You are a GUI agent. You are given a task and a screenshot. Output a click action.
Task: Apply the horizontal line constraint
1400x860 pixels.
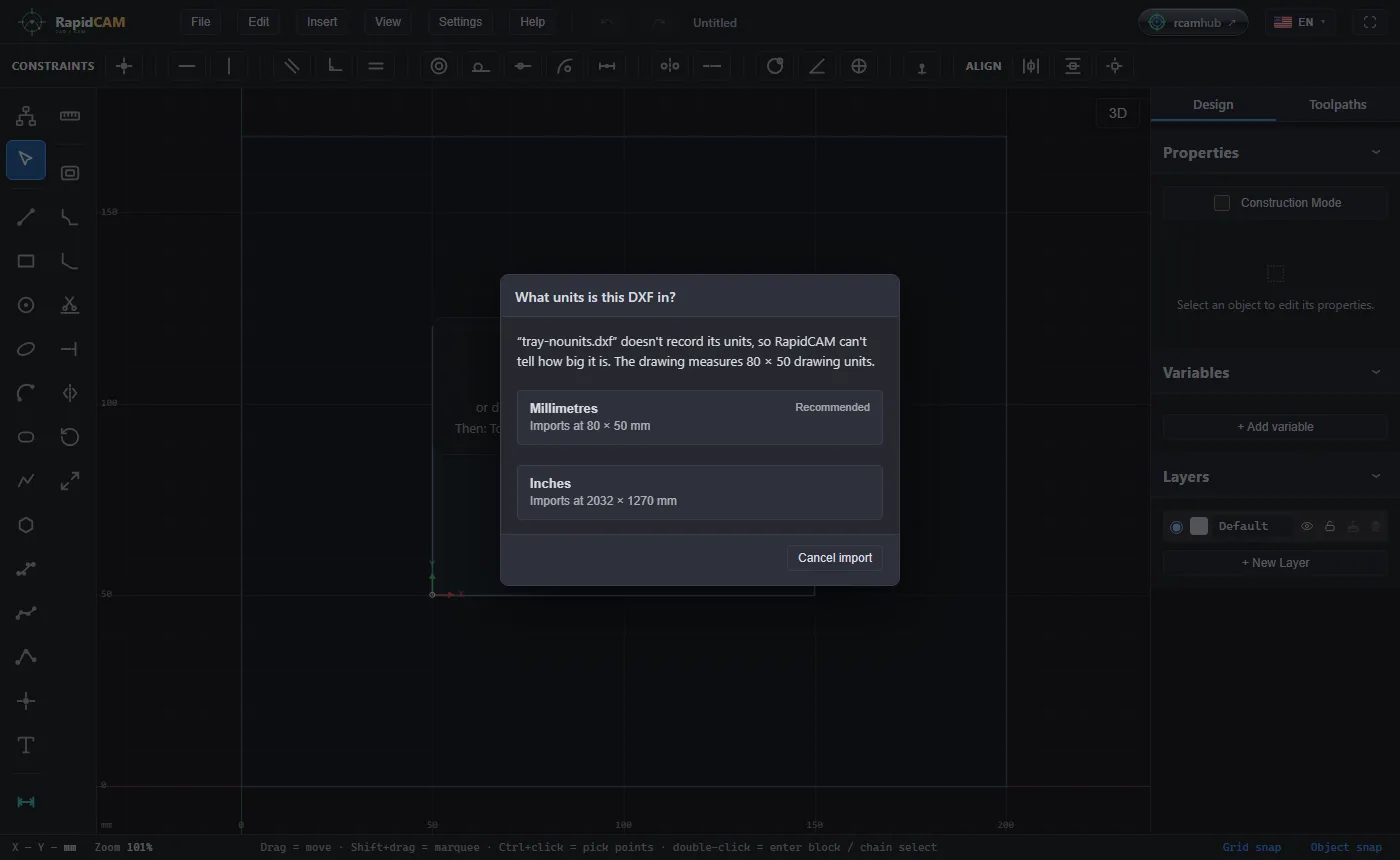[x=187, y=66]
